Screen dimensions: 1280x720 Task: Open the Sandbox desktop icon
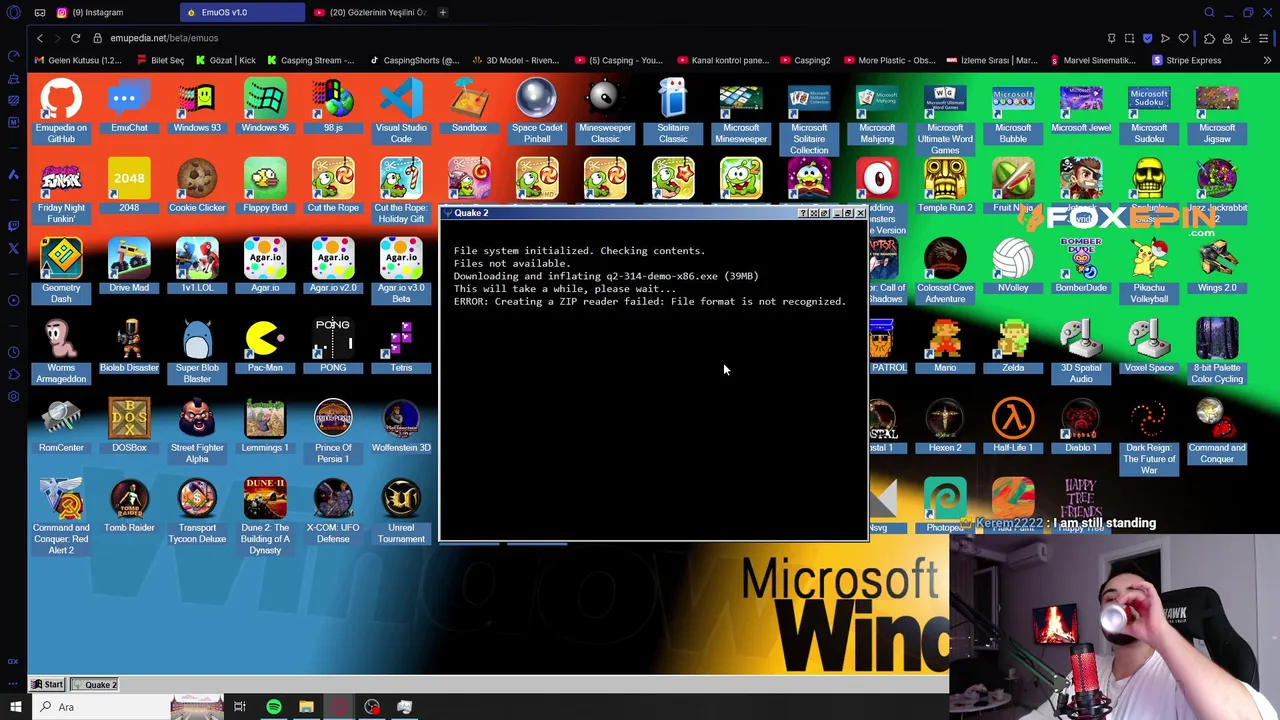point(469,106)
